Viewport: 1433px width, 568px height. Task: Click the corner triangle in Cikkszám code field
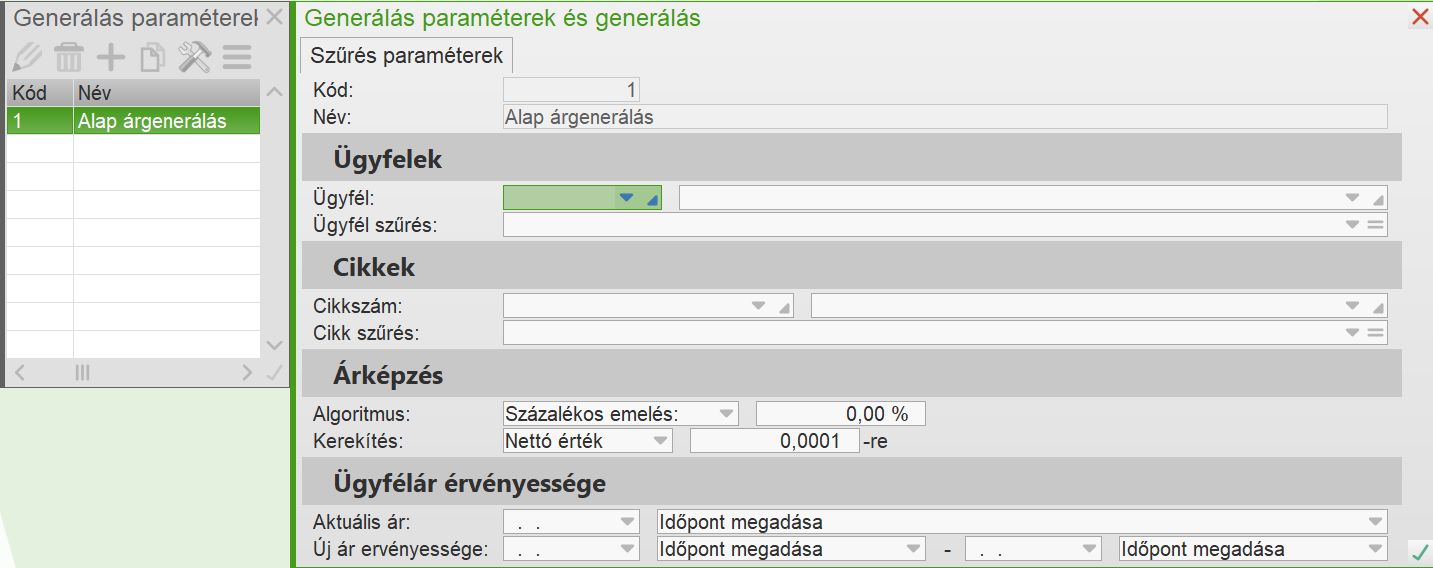[x=784, y=308]
